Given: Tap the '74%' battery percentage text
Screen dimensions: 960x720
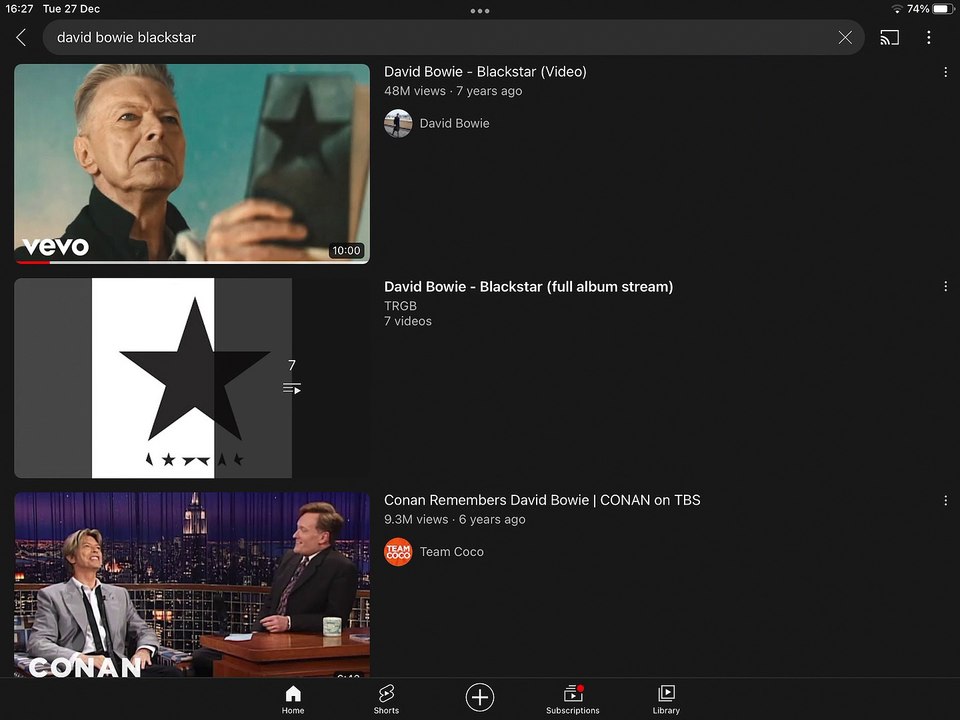Looking at the screenshot, I should pos(918,9).
